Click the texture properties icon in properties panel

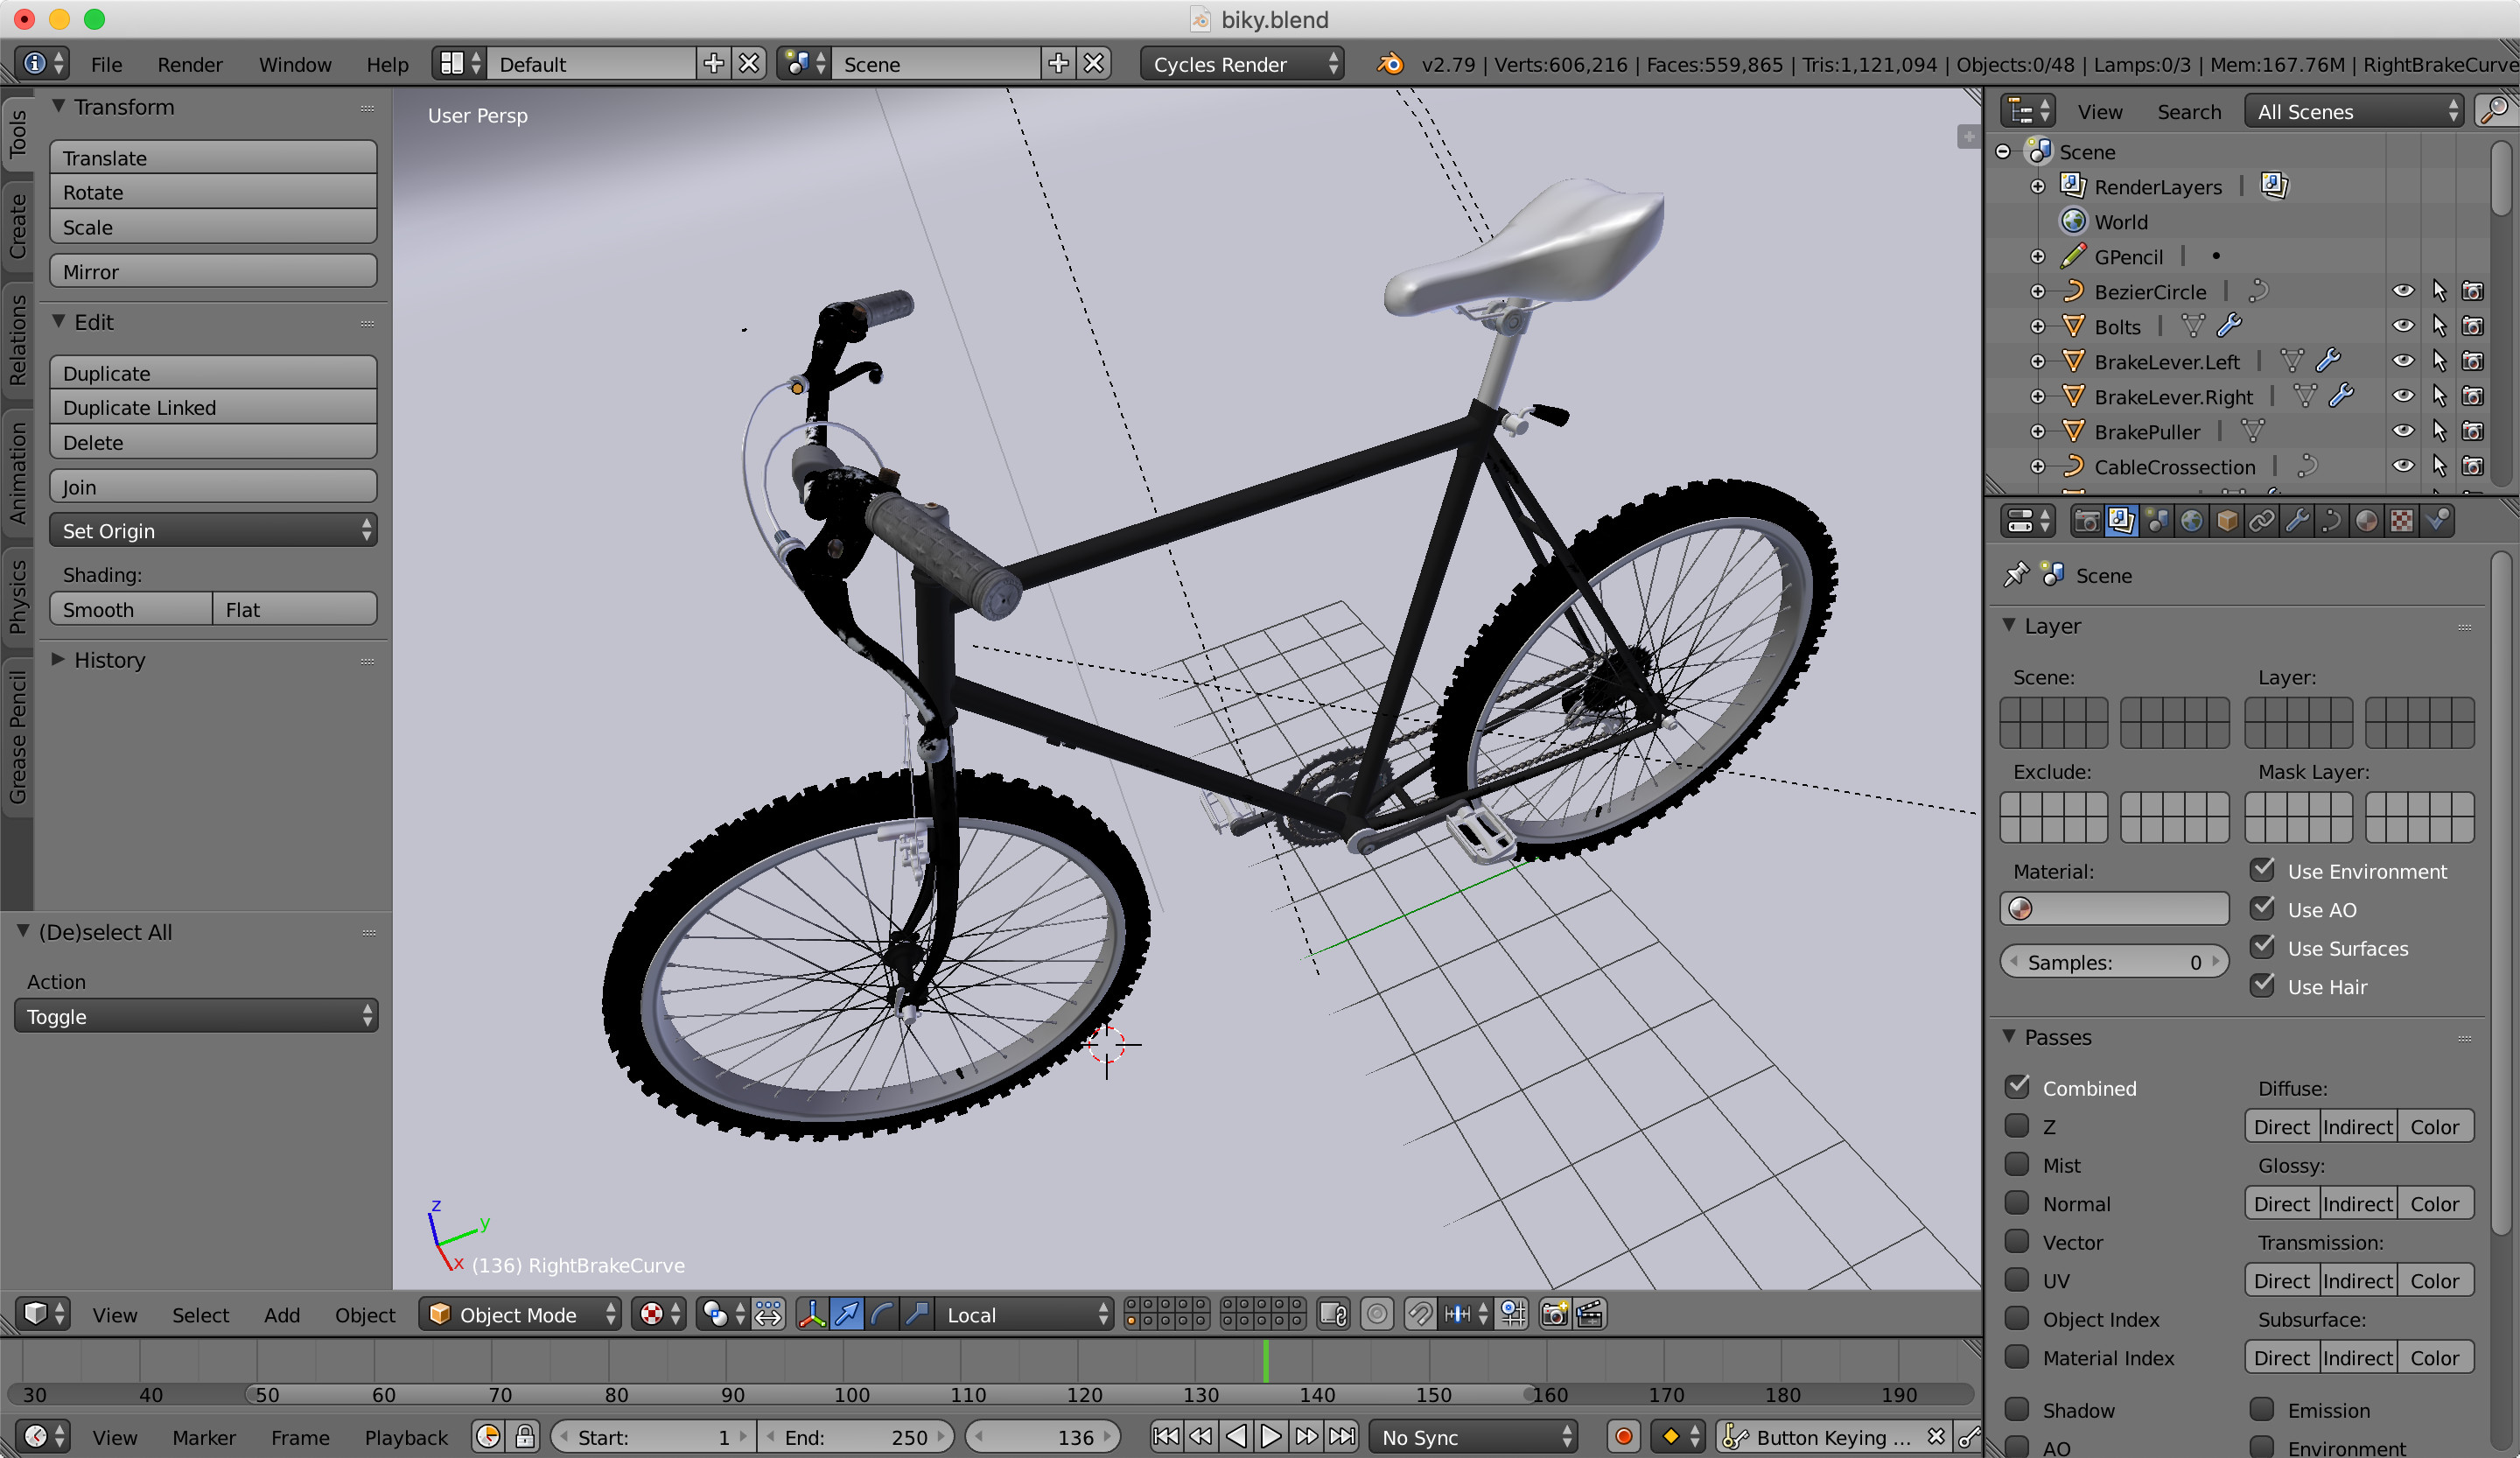[x=2402, y=521]
